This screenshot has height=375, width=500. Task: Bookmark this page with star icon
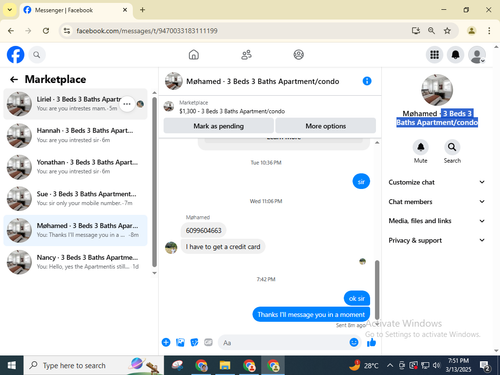[x=447, y=31]
